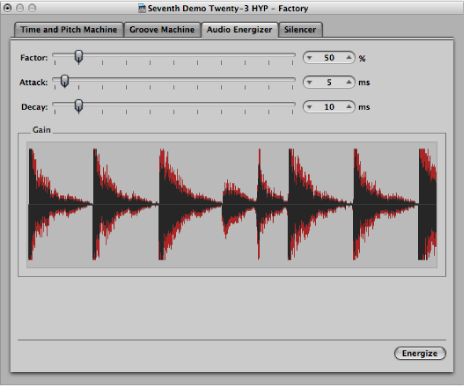Click the document icon in title bar
Screen dimensions: 464x386
pos(142,8)
